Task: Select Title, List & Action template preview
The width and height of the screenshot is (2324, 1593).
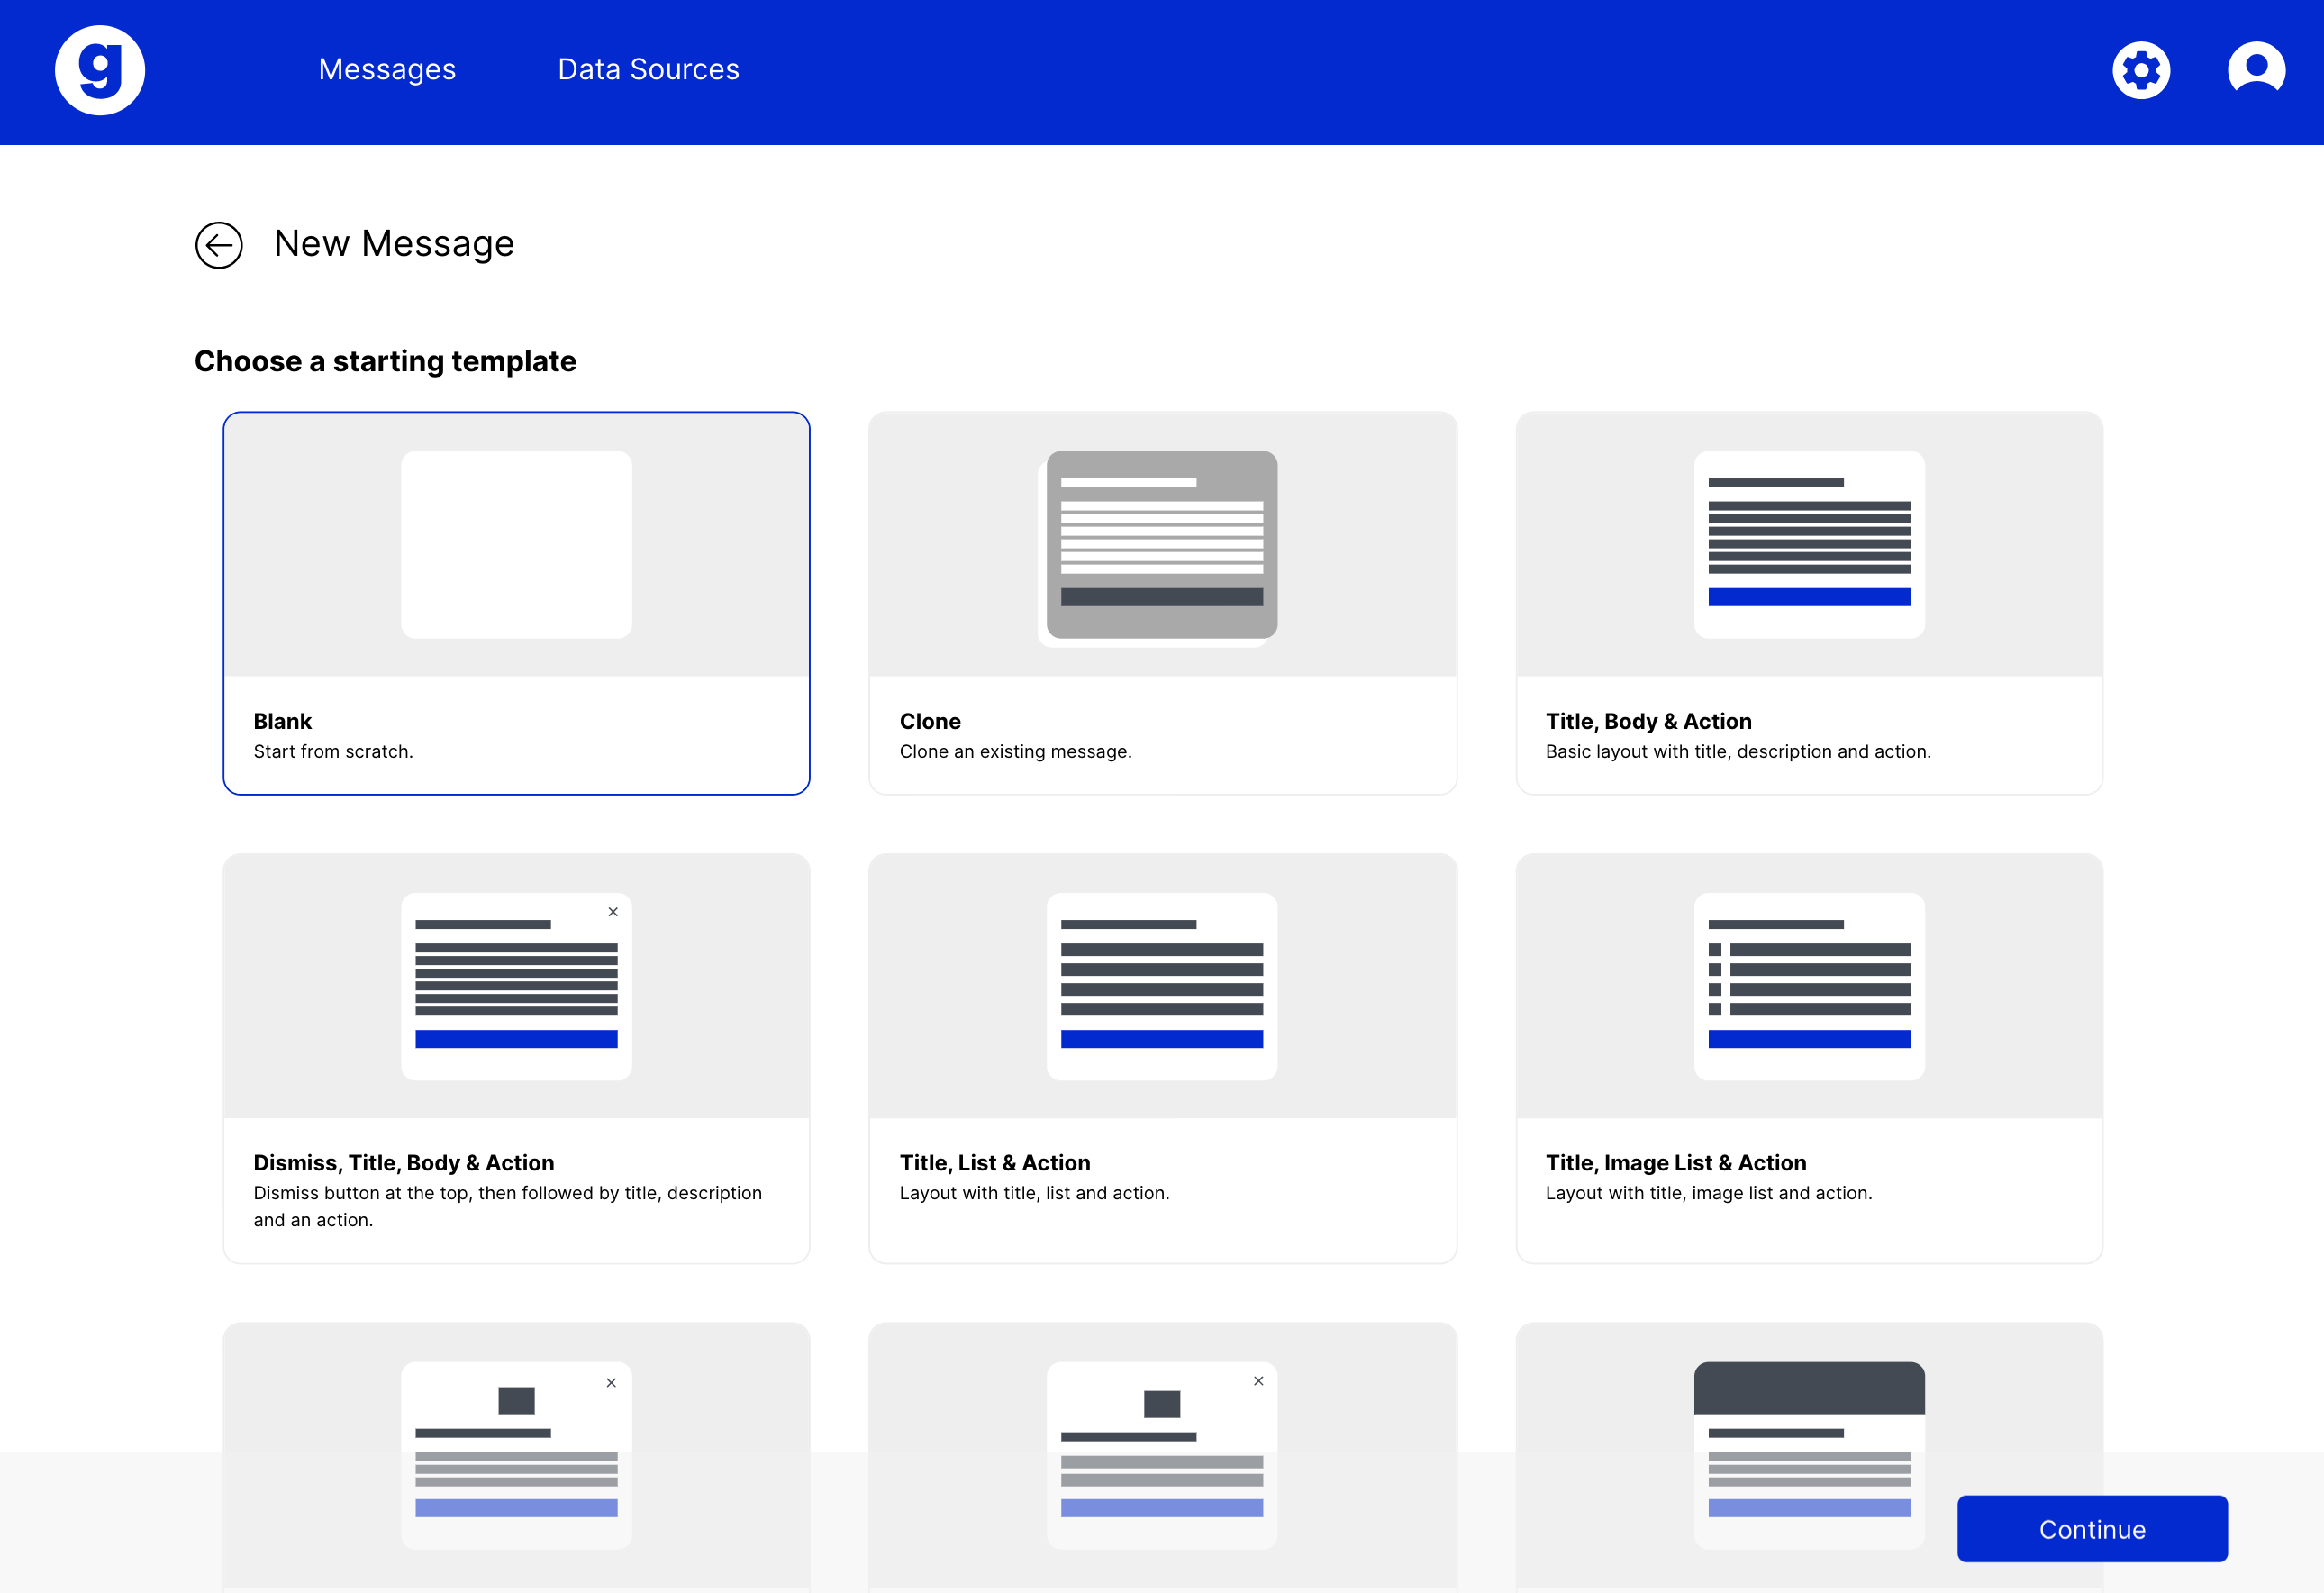Action: [1162, 986]
